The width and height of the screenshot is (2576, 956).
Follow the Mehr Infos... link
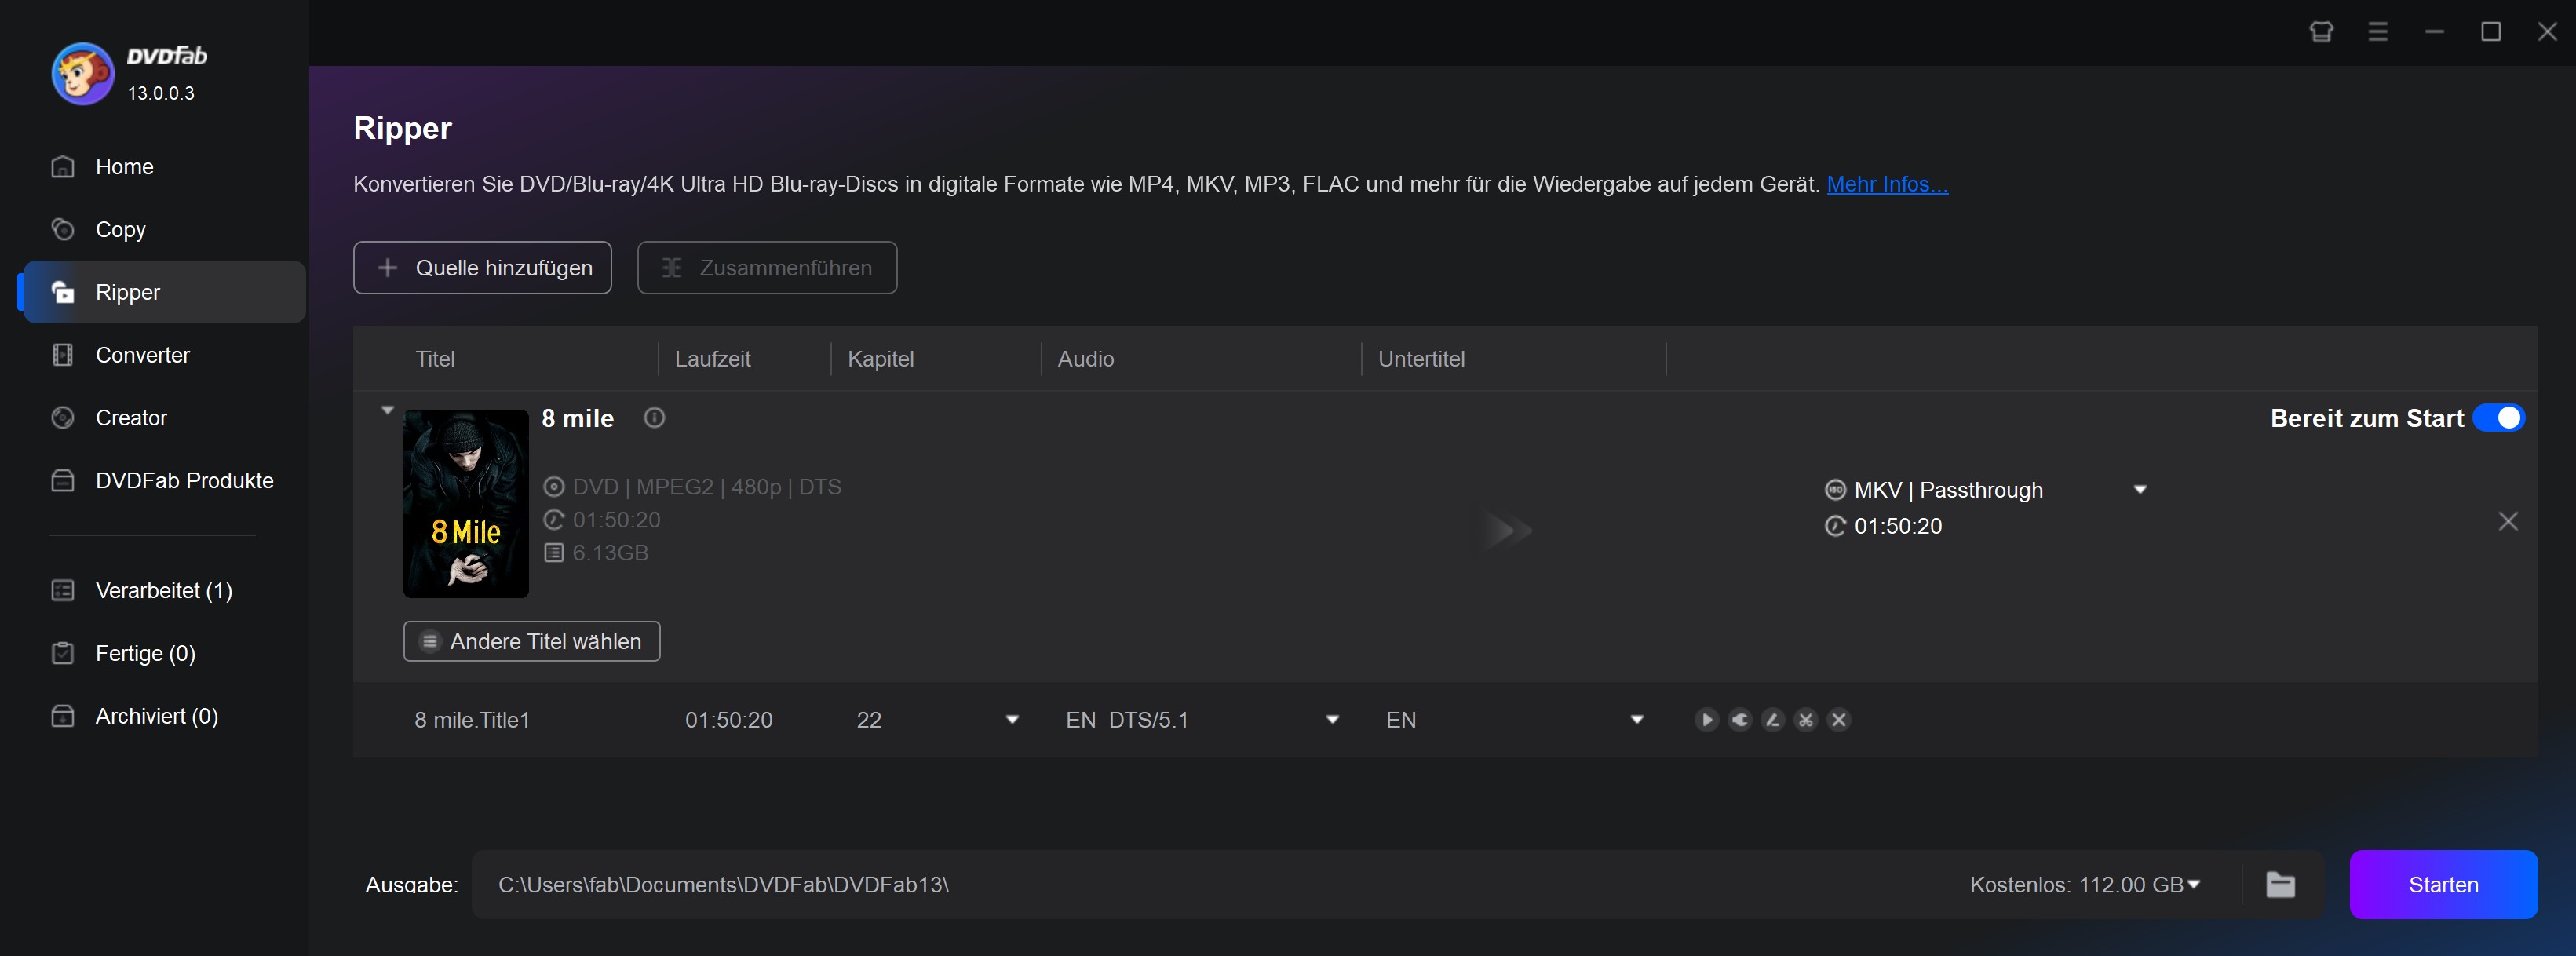tap(1887, 184)
